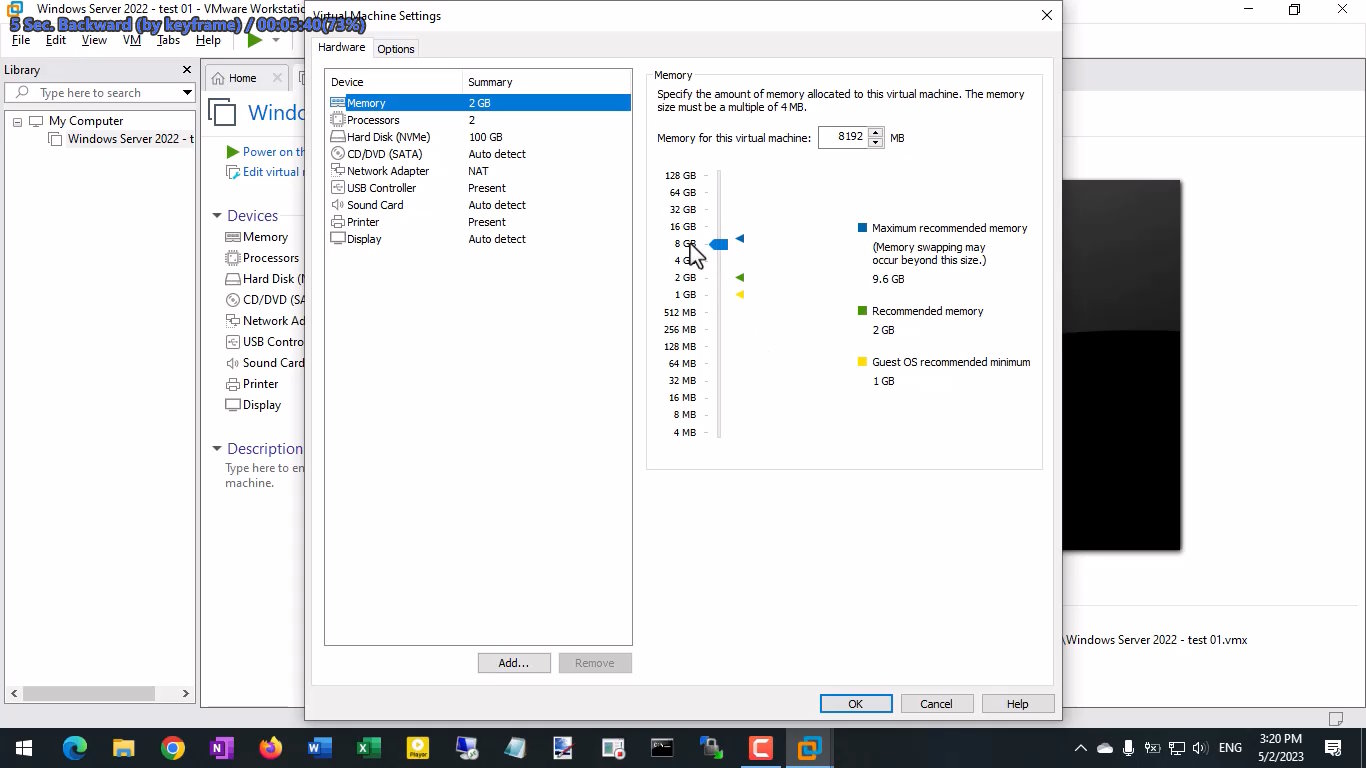Open Microsoft Edge from taskbar
1366x768 pixels.
74,747
